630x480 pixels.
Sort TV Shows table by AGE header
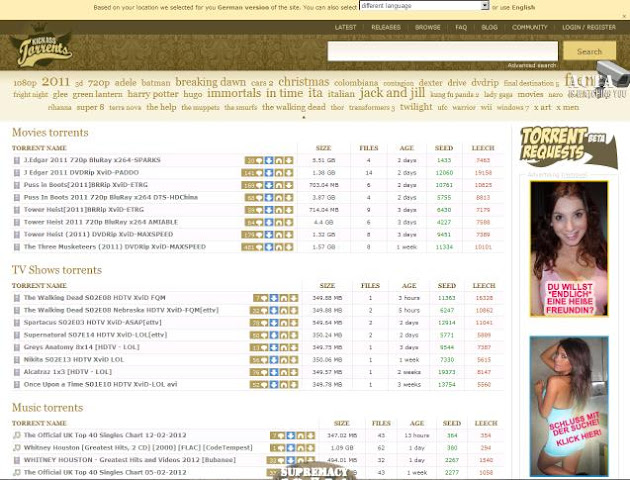(409, 286)
